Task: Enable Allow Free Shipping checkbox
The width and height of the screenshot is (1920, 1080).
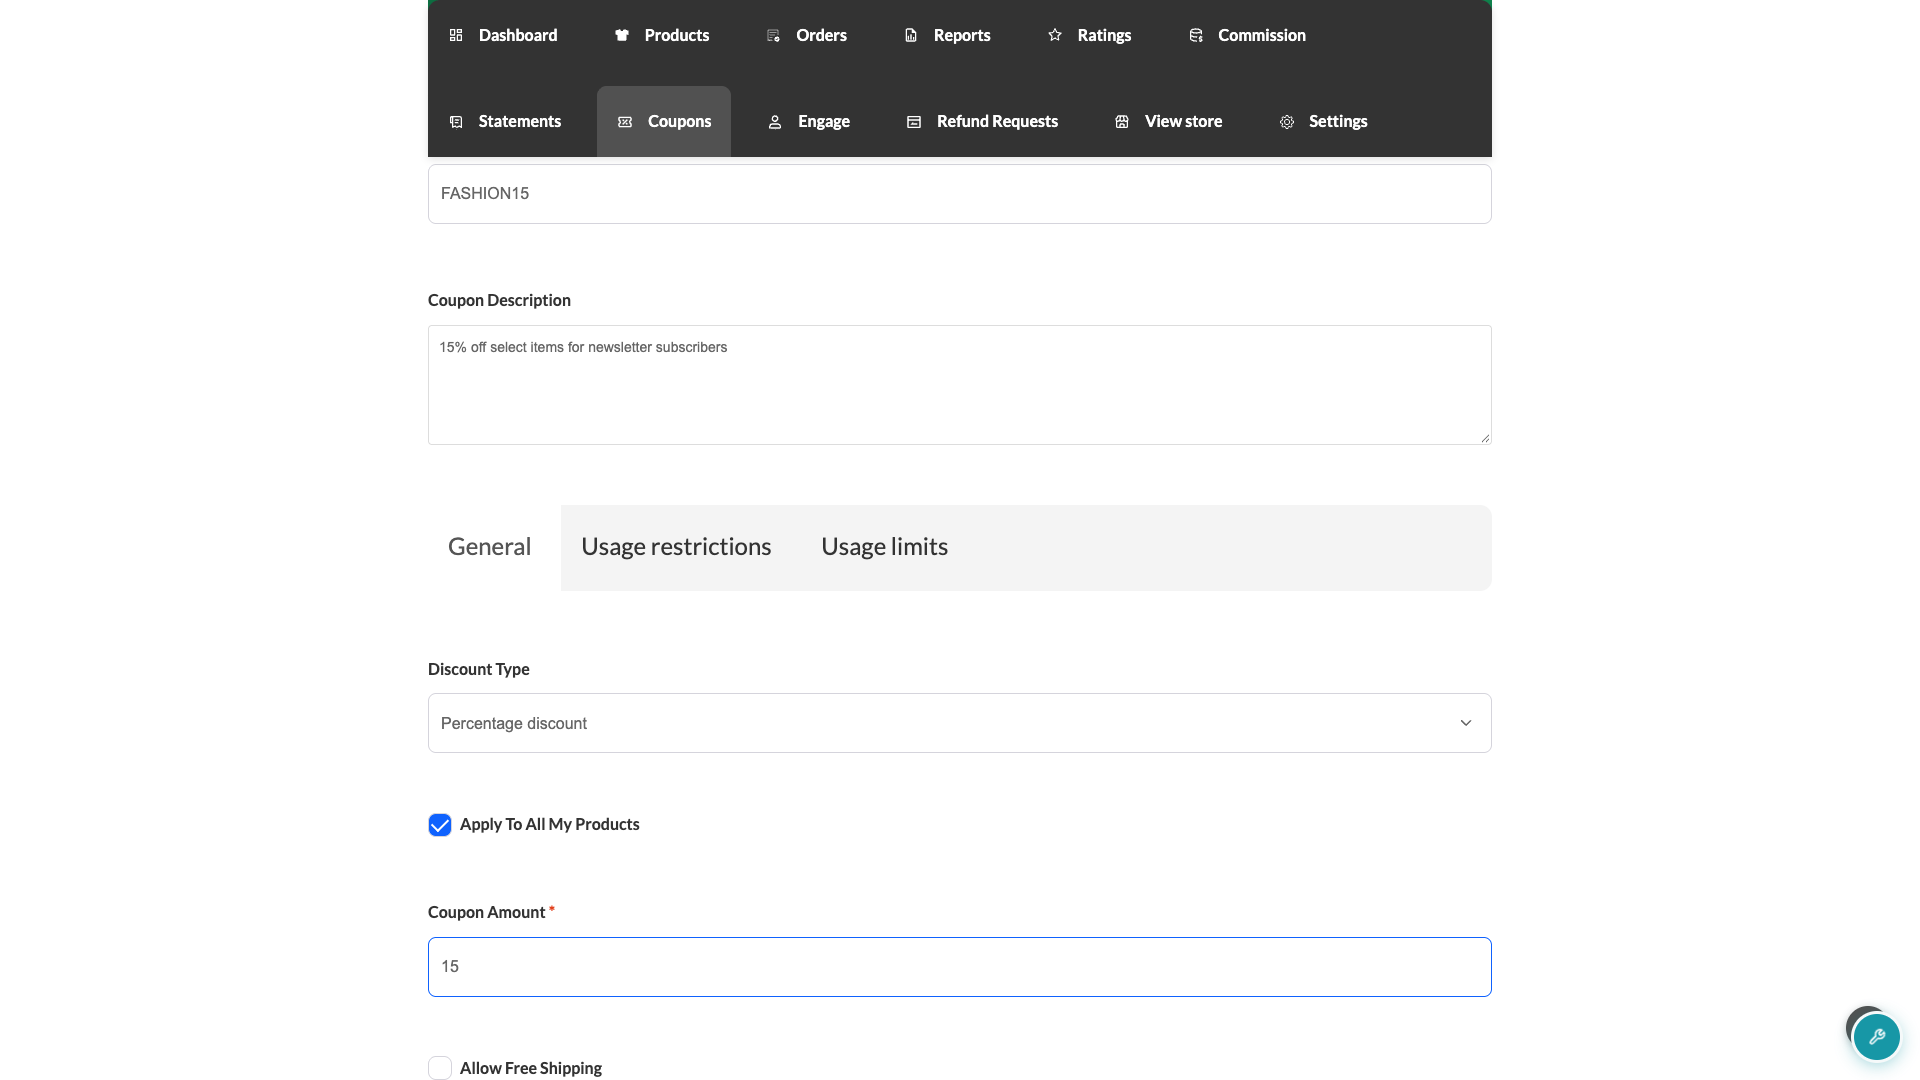Action: [x=440, y=1068]
